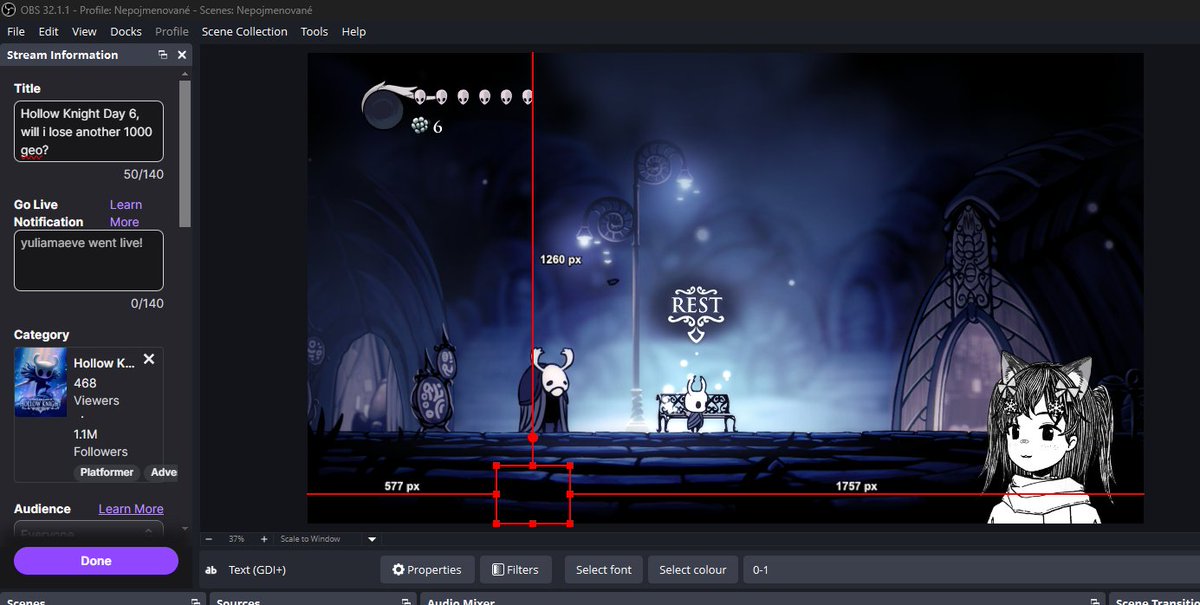Screen dimensions: 1200x605
Task: Click inside the red selected source box
Action: tap(533, 494)
